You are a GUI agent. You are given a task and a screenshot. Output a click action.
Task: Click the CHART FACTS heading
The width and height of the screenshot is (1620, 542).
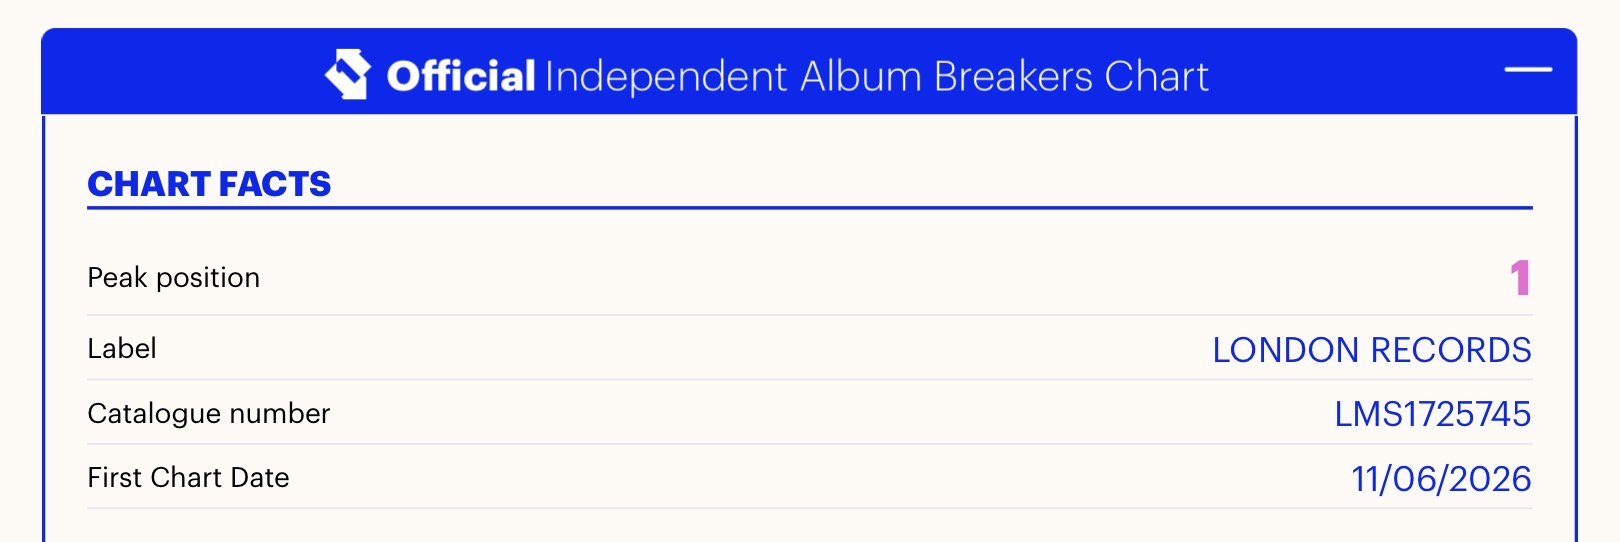pyautogui.click(x=209, y=184)
